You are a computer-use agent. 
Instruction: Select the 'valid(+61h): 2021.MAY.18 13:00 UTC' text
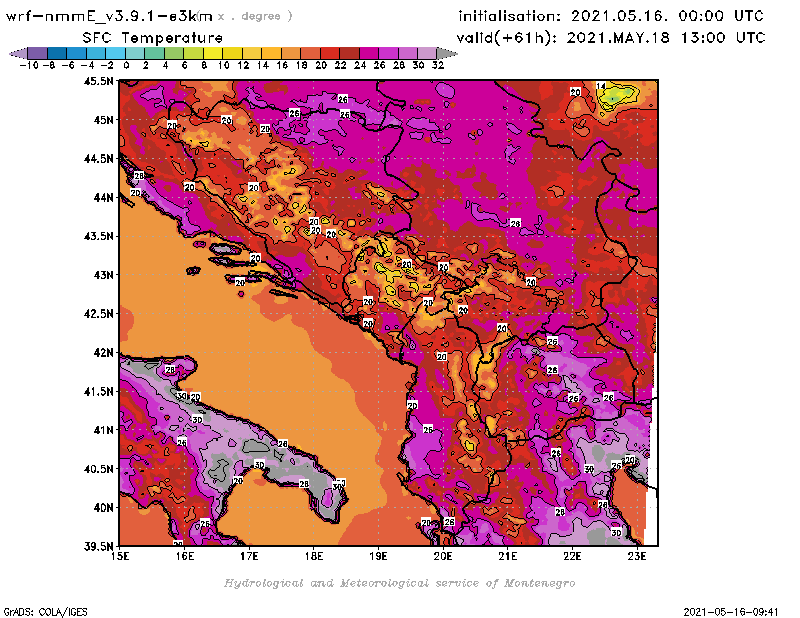pyautogui.click(x=611, y=38)
